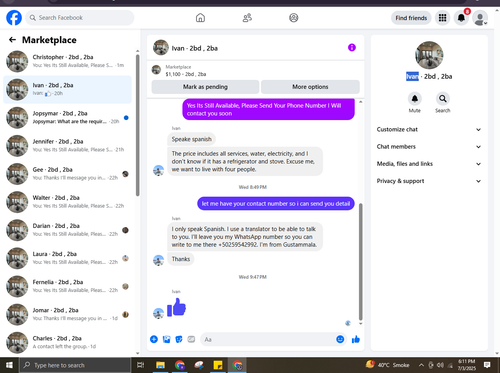Click the message with WhatsApp number

[x=245, y=237]
